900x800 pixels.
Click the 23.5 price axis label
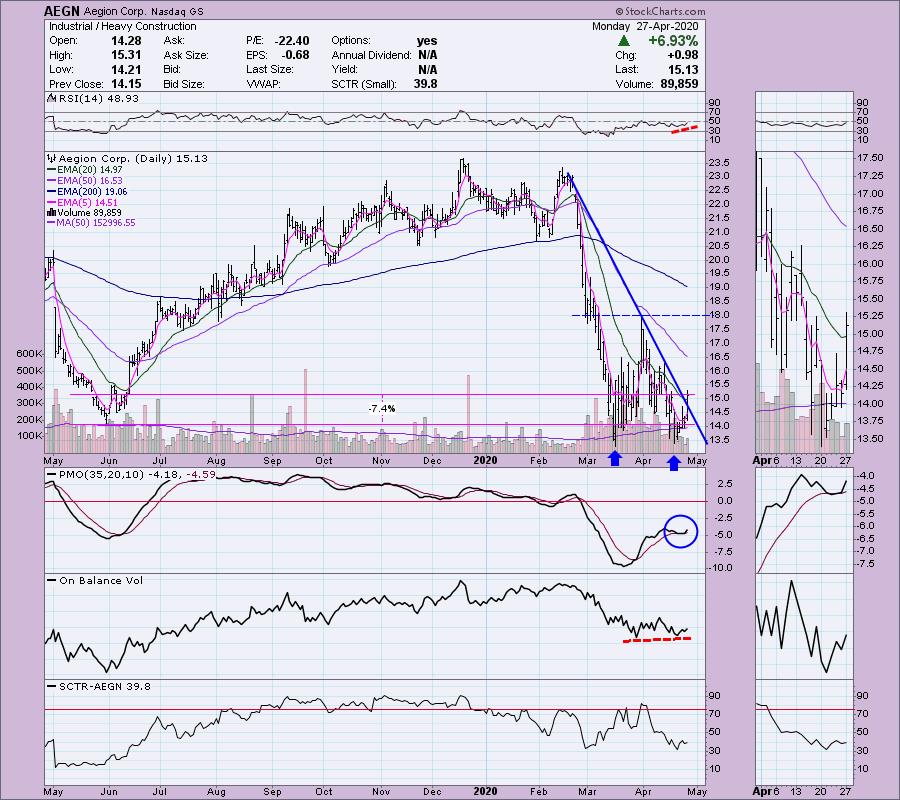719,162
